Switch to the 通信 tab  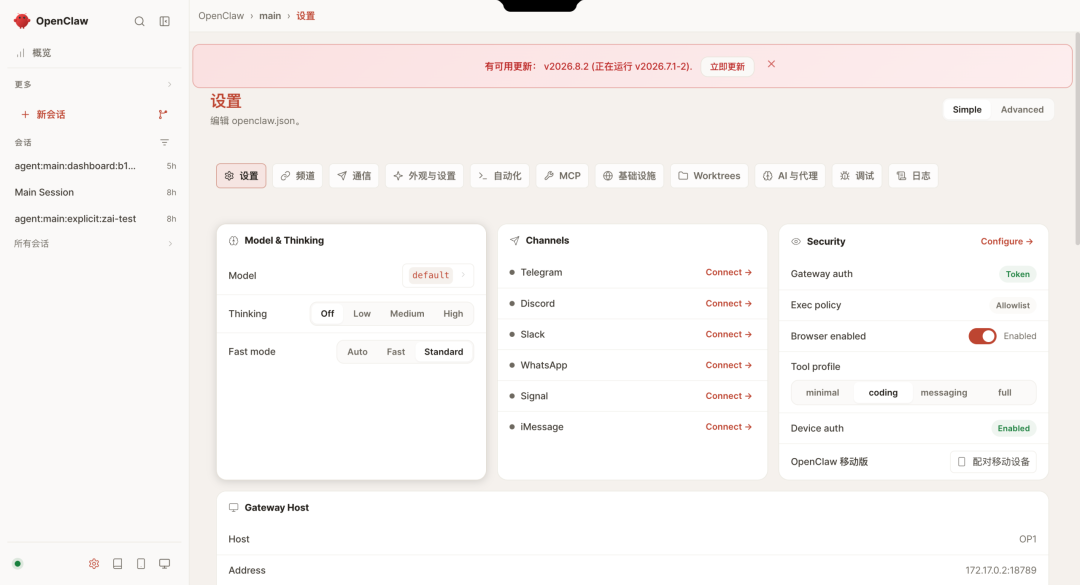[354, 176]
